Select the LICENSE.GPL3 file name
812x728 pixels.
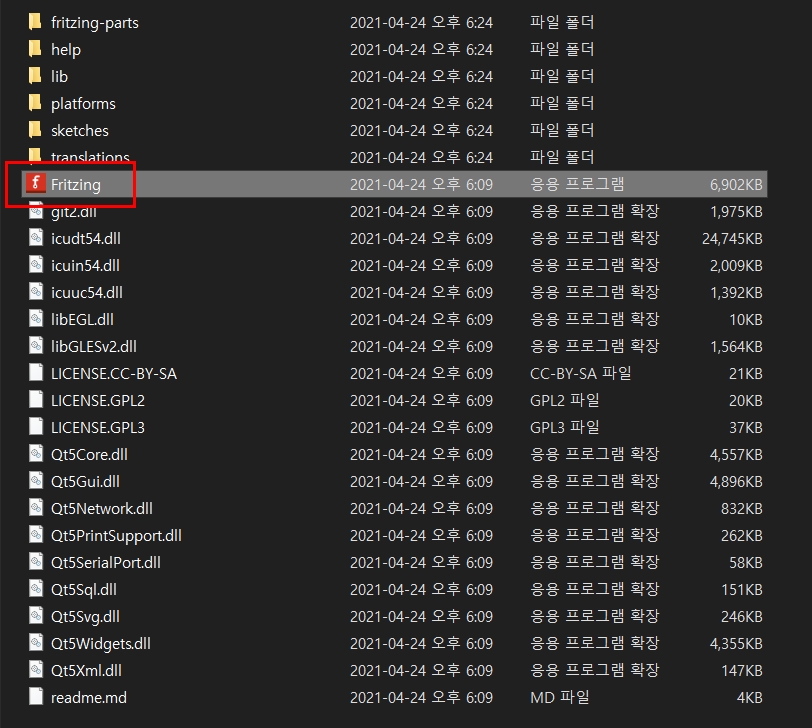tap(98, 428)
